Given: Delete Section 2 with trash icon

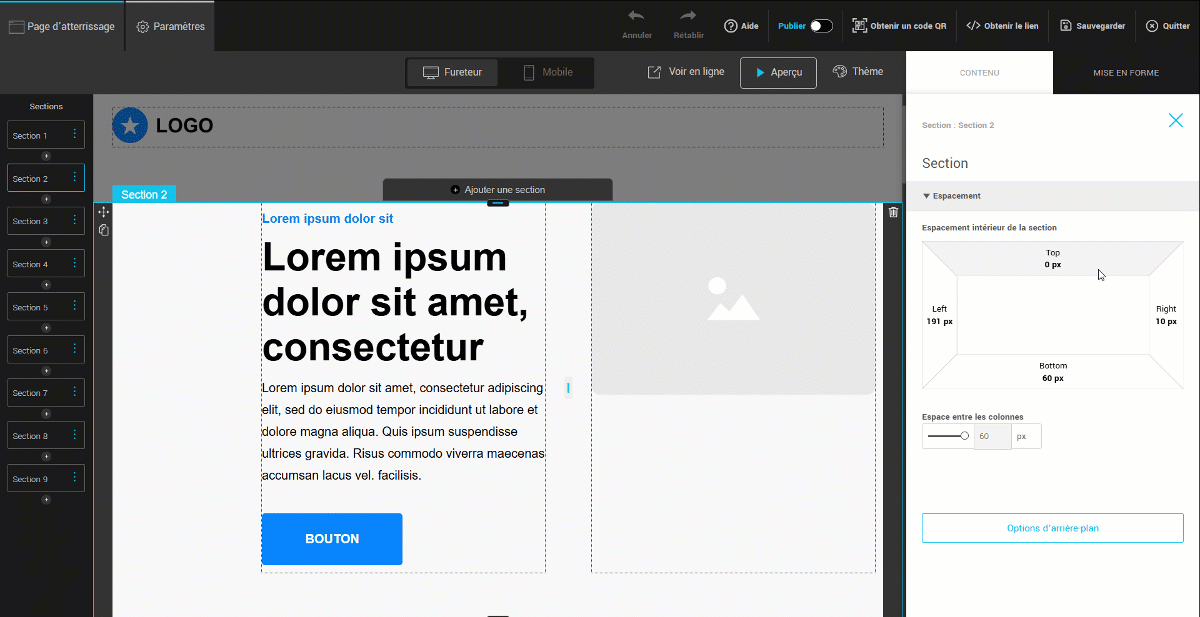Looking at the screenshot, I should click(893, 212).
